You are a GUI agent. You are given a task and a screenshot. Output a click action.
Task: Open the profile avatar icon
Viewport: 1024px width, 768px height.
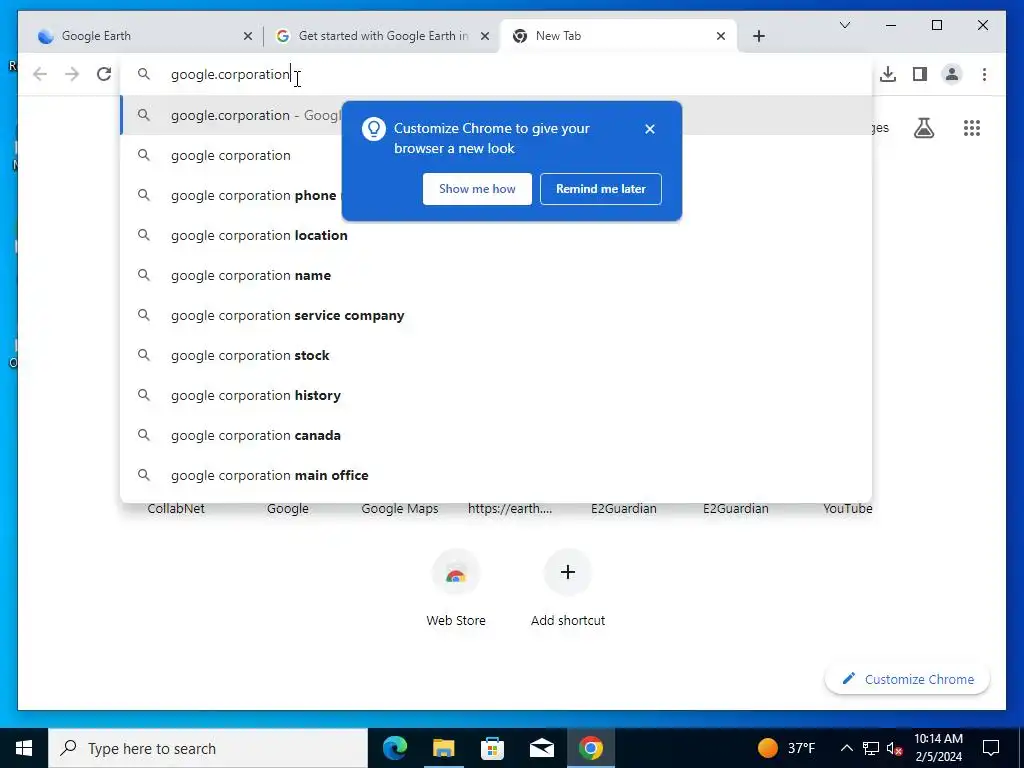pyautogui.click(x=952, y=74)
